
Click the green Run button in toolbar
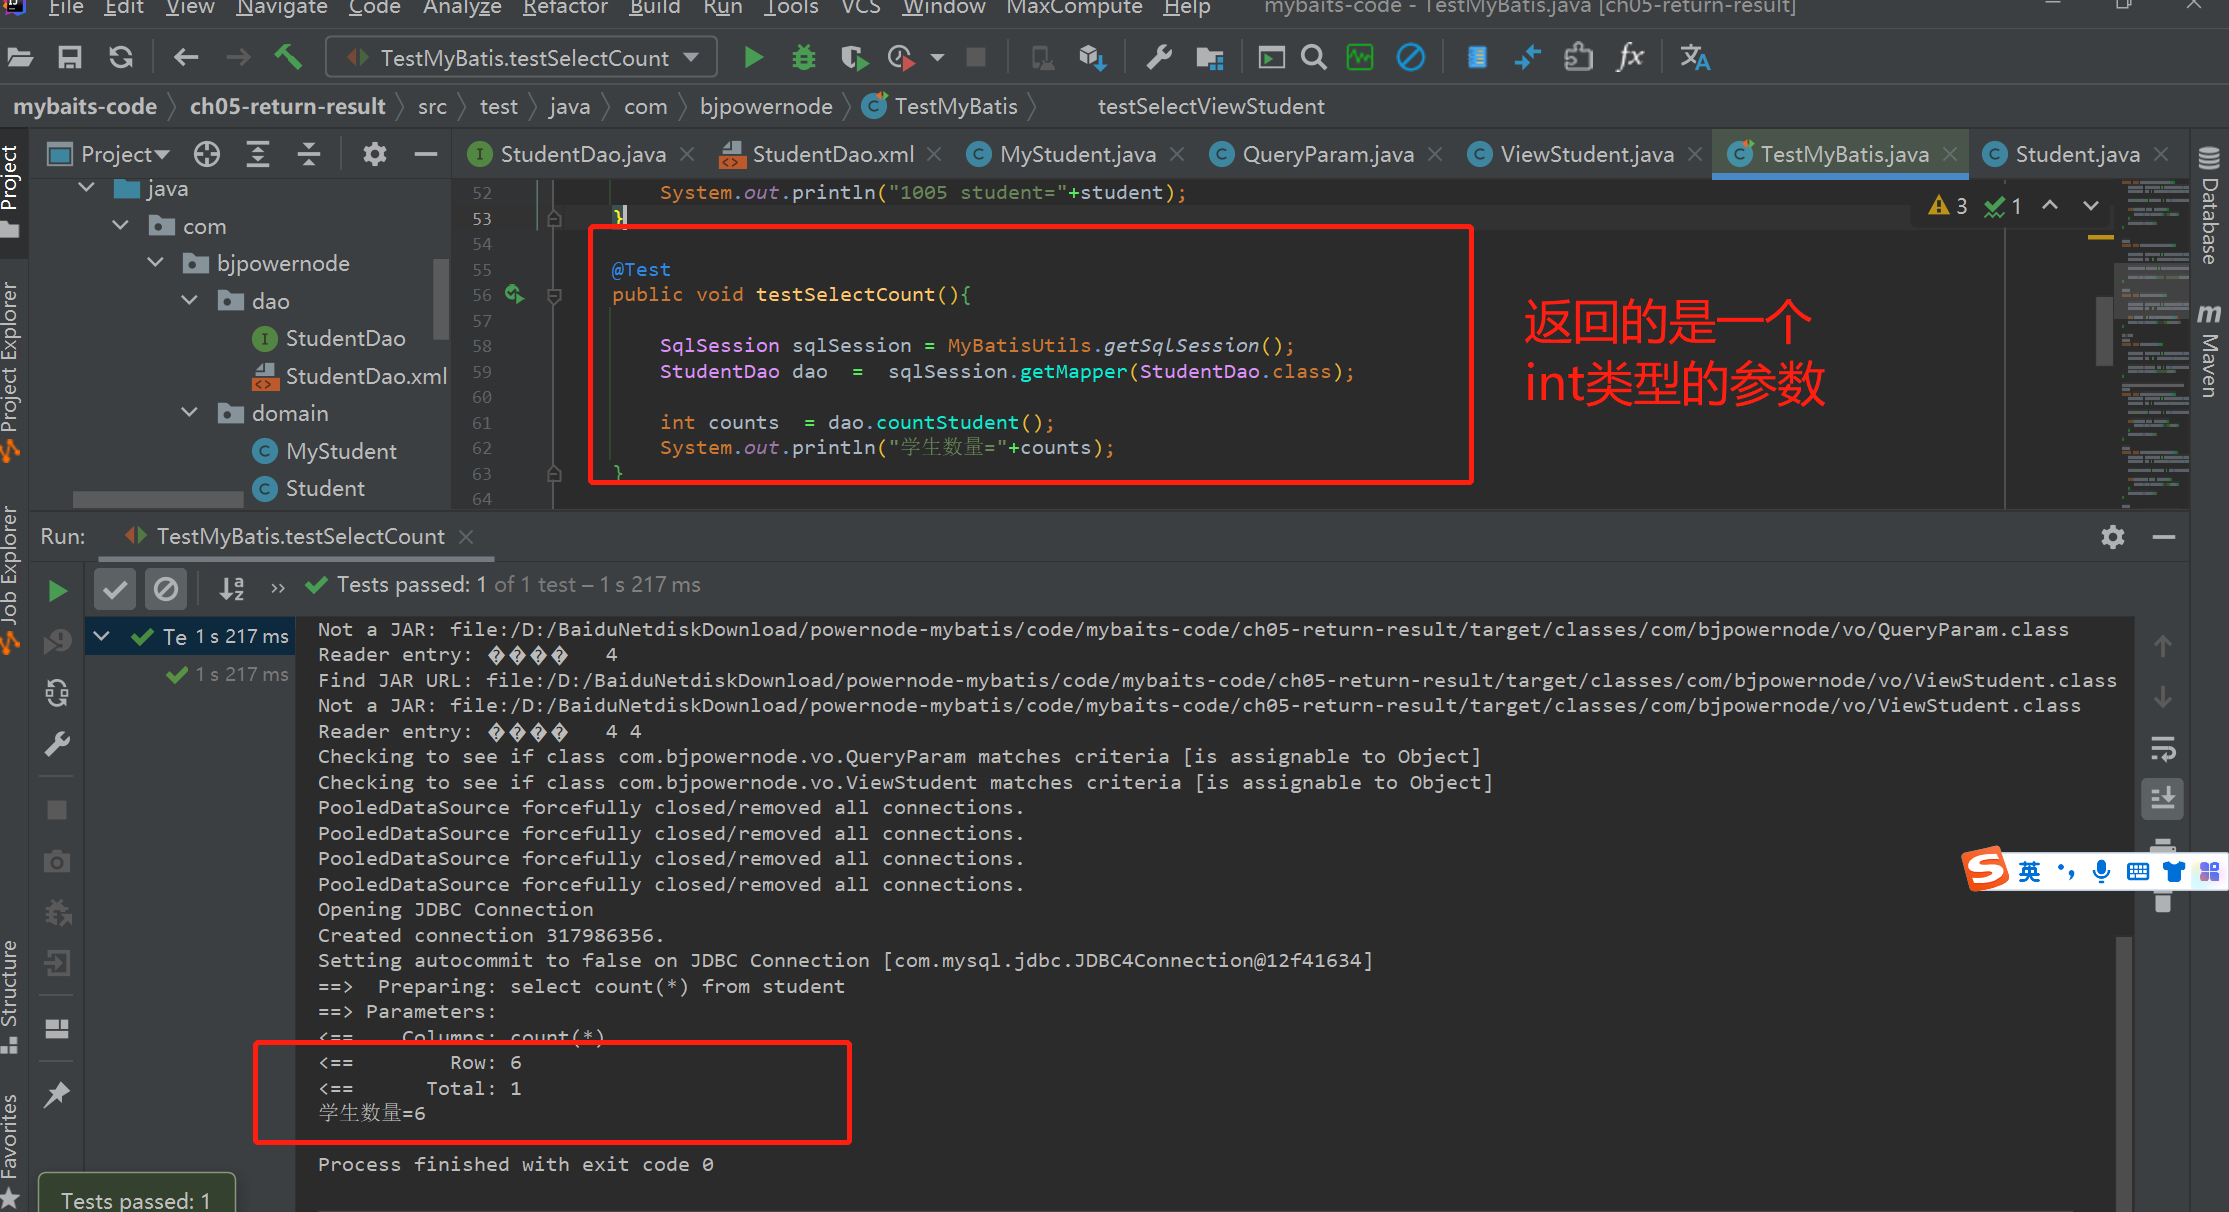tap(754, 58)
